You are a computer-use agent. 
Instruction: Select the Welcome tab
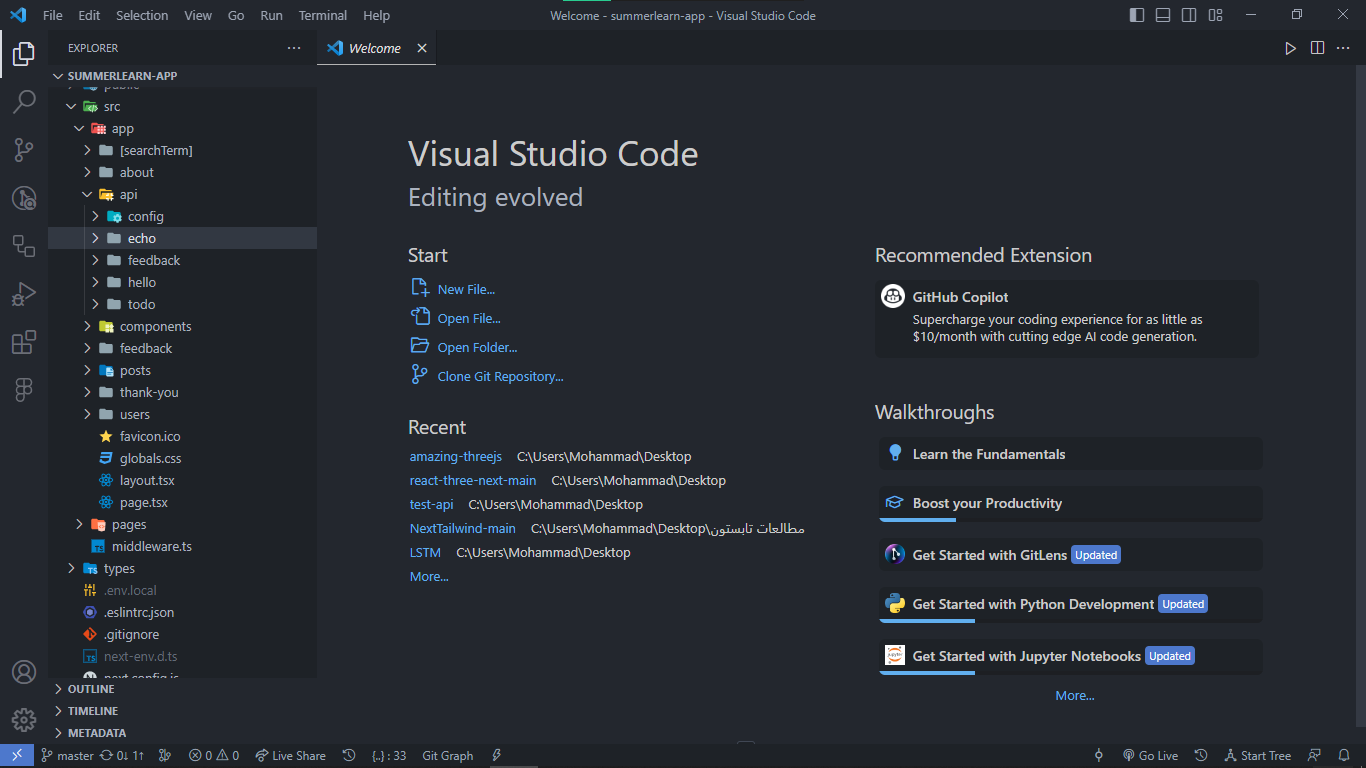[x=376, y=48]
